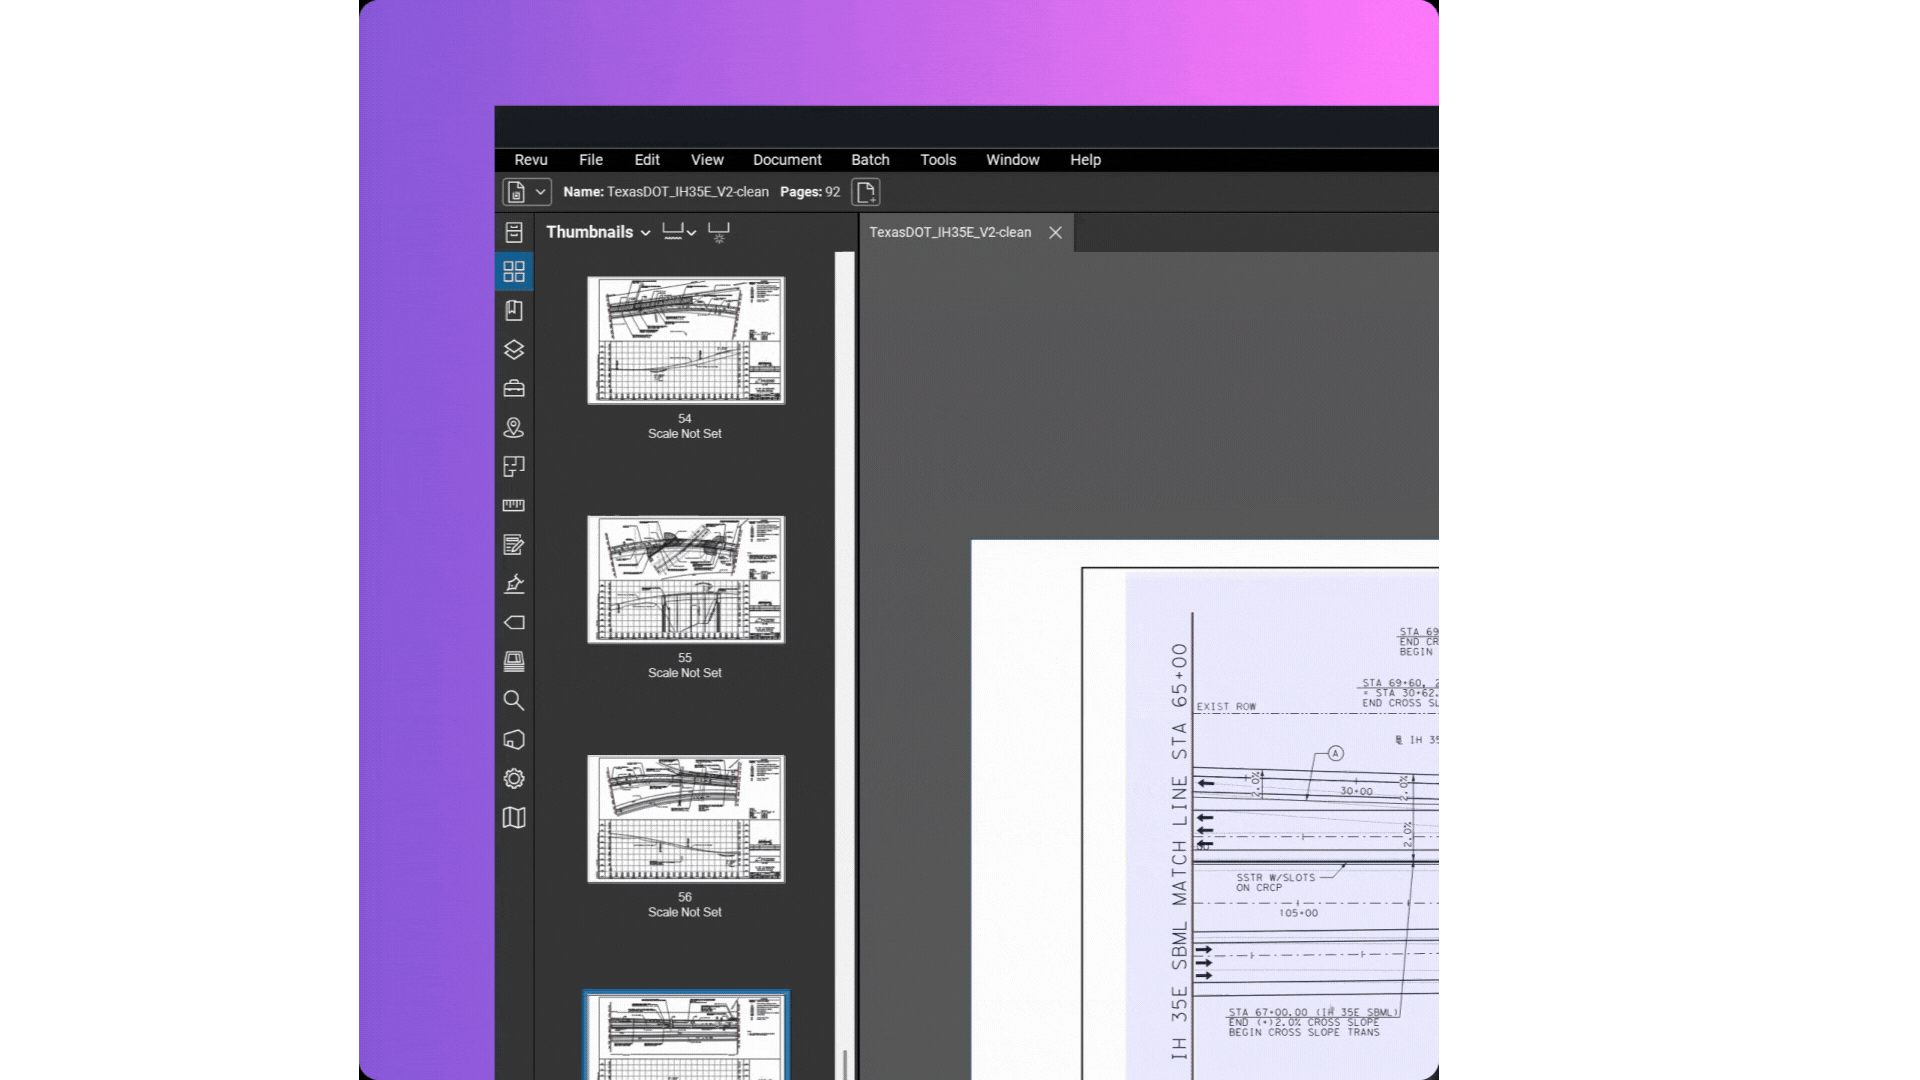Open the Settings gear panel icon

514,779
